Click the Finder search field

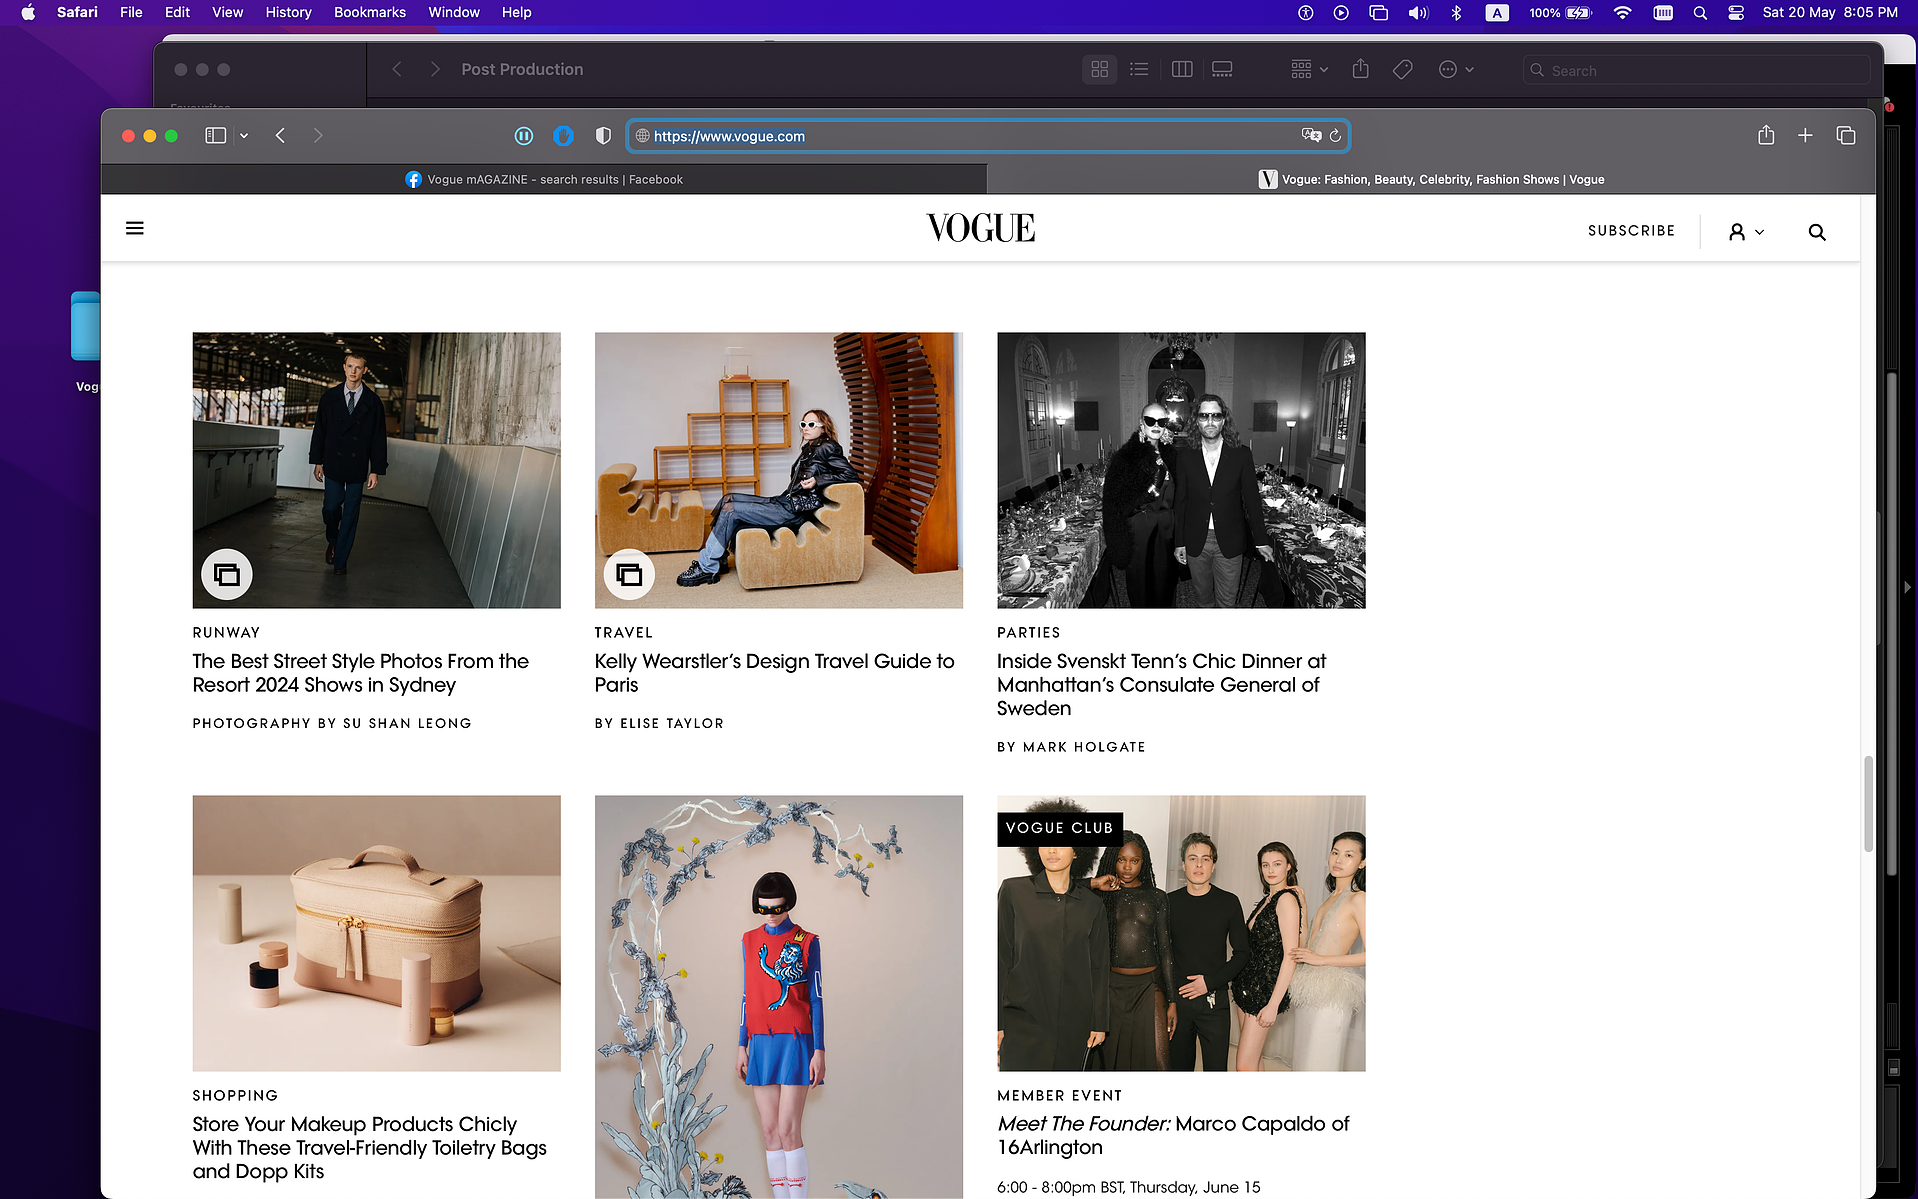[1696, 70]
